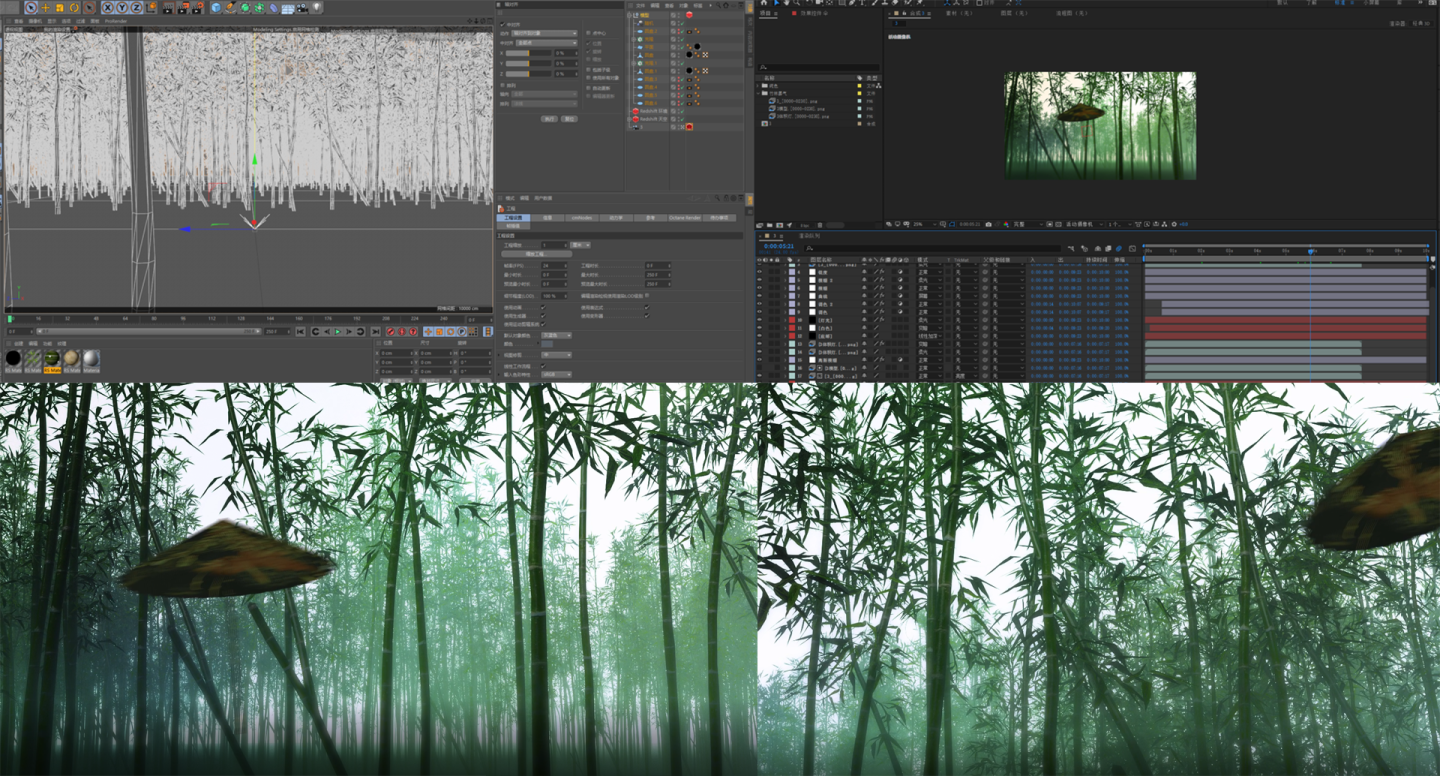Click the snapshot camera icon in AE preview panel

988,224
